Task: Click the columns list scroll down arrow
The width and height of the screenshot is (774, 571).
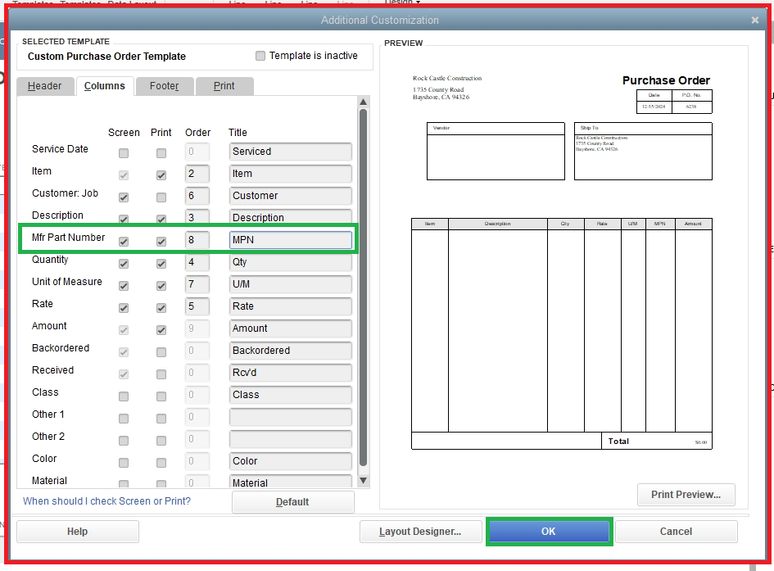Action: click(363, 480)
